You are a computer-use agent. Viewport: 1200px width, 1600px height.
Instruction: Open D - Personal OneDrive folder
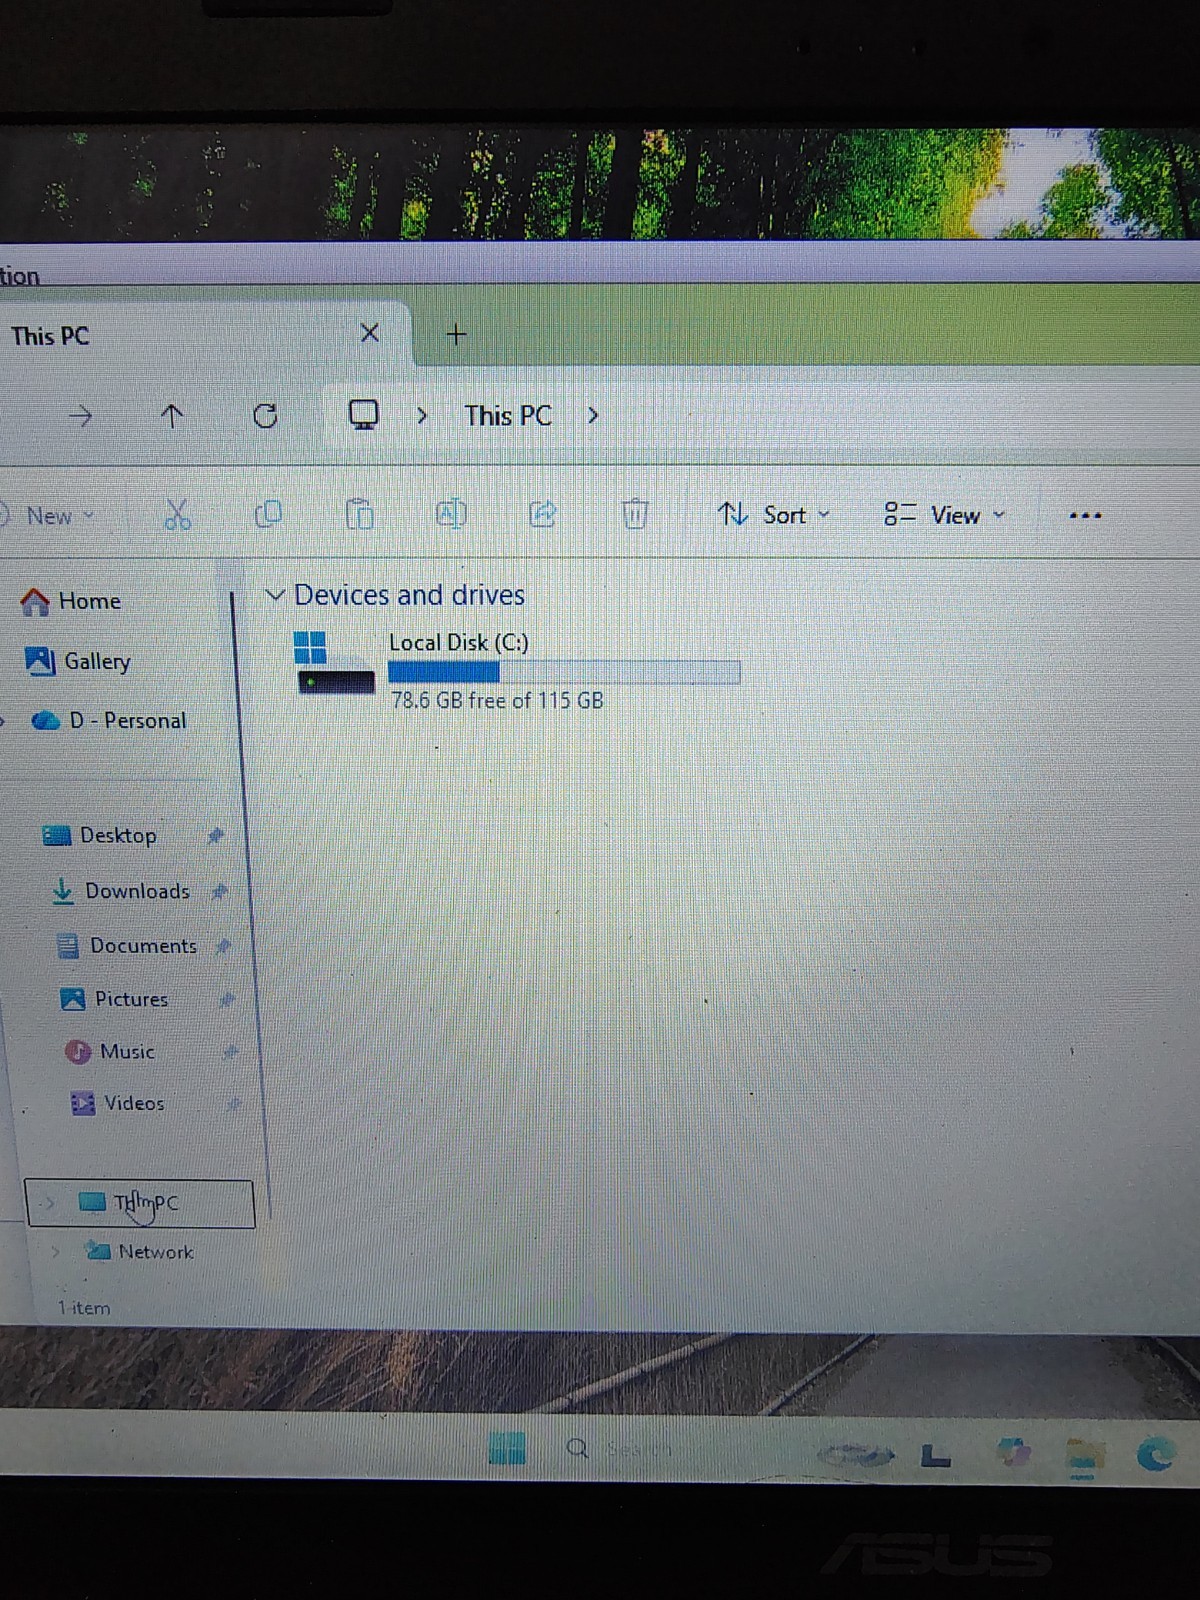pyautogui.click(x=109, y=720)
